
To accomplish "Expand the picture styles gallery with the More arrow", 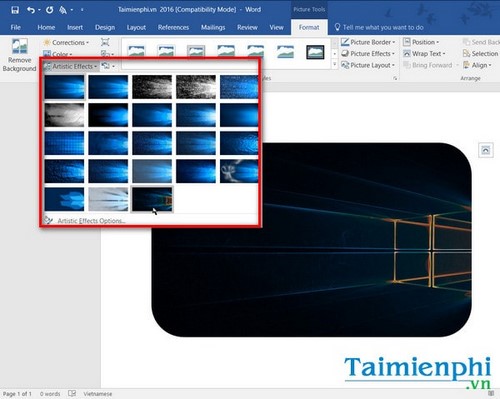I will click(335, 64).
